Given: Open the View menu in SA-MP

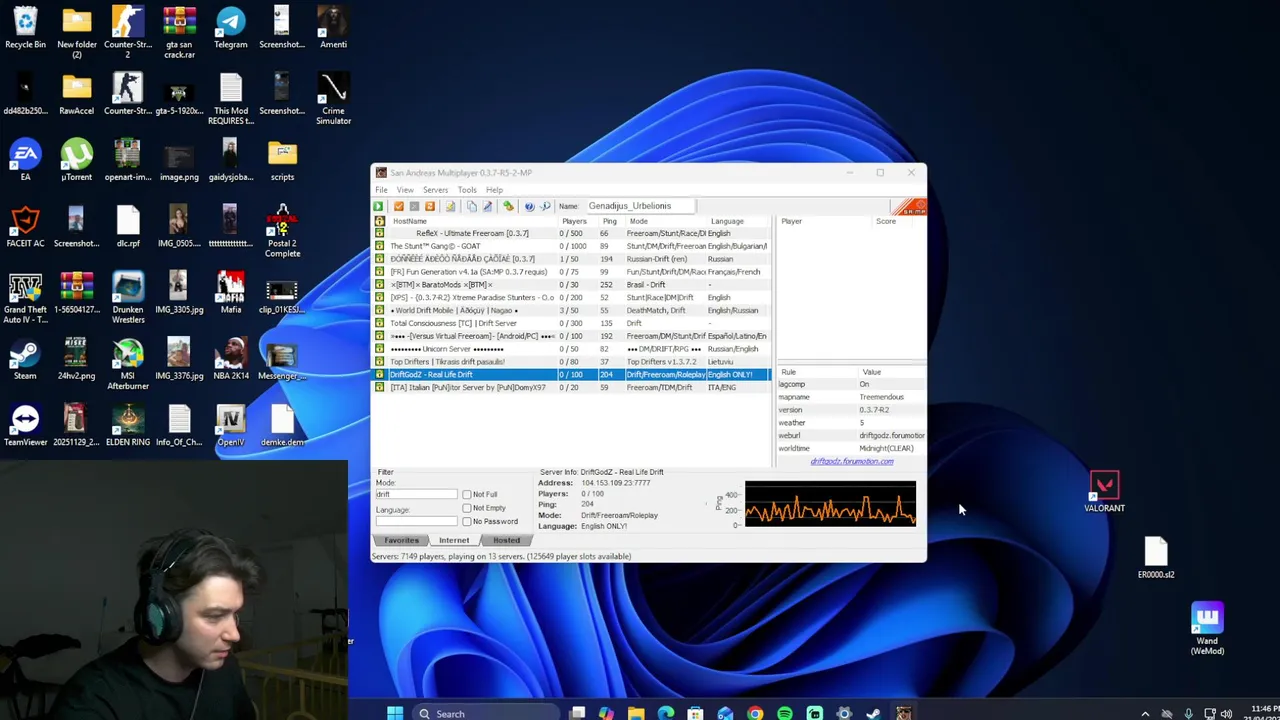Looking at the screenshot, I should click(405, 190).
